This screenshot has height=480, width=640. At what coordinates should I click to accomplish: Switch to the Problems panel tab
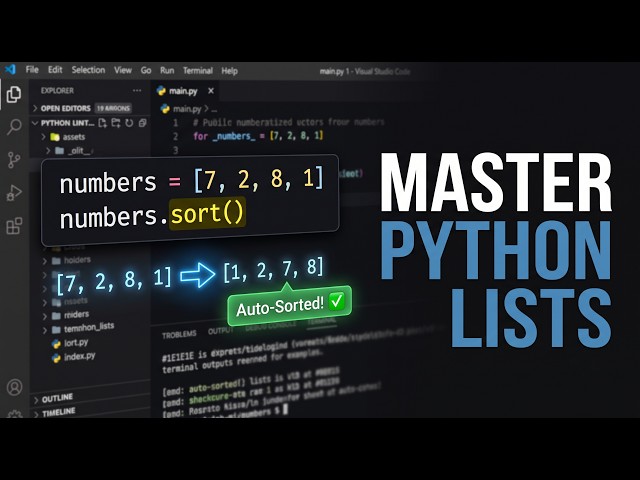point(179,335)
